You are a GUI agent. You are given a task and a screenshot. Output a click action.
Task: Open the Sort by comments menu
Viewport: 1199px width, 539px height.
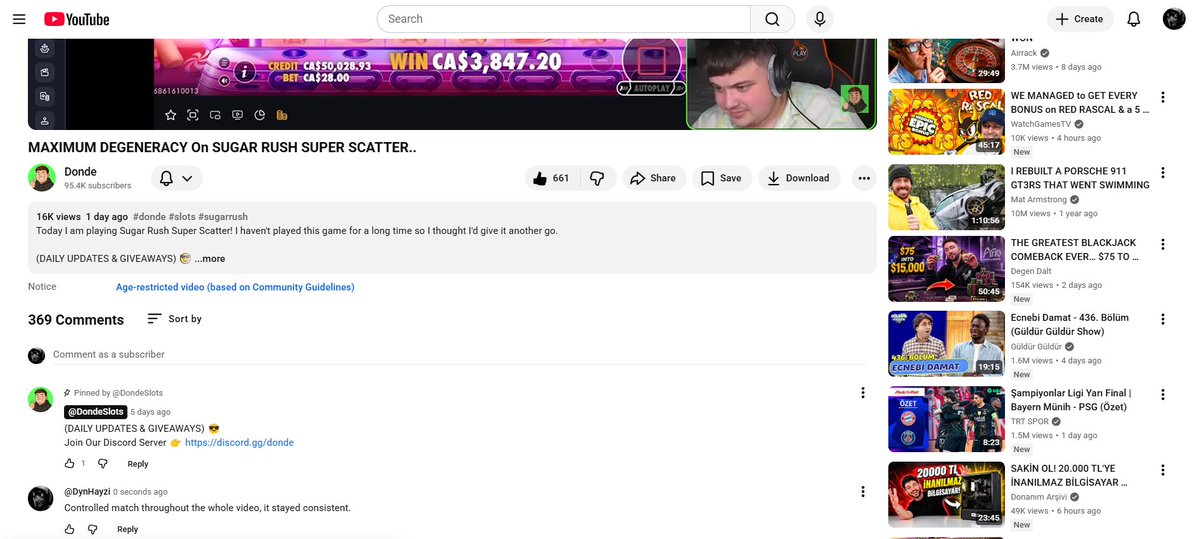[174, 319]
